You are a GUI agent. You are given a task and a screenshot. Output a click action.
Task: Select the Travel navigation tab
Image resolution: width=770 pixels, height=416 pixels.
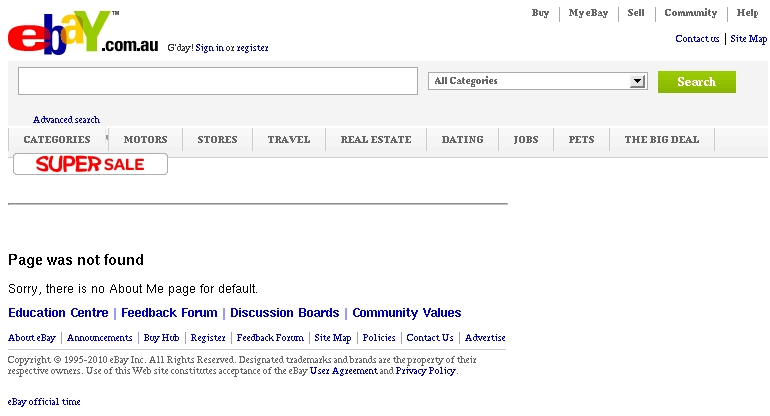pos(289,139)
